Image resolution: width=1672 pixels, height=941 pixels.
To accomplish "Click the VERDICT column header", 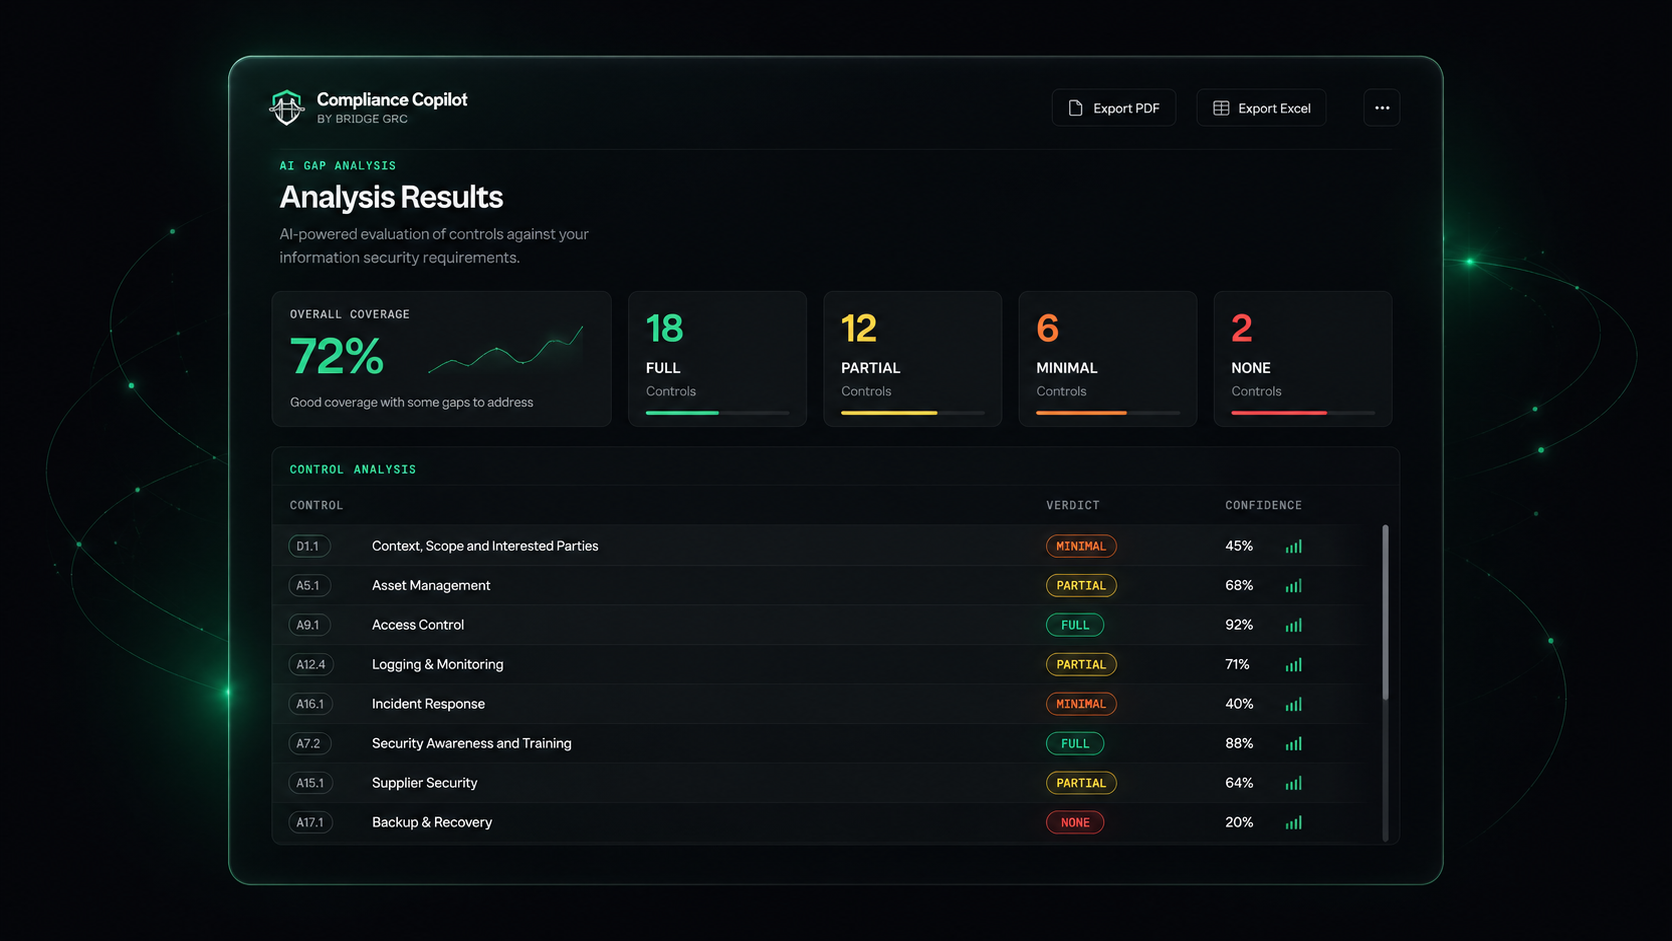I will coord(1073,505).
